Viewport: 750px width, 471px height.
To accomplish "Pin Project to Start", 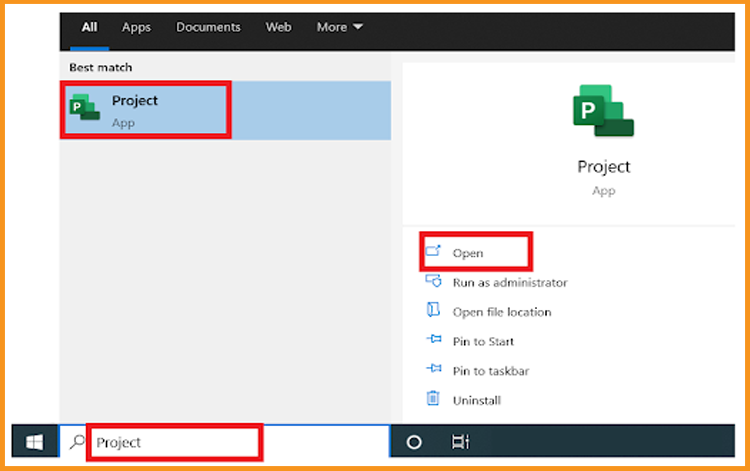I will [x=483, y=342].
